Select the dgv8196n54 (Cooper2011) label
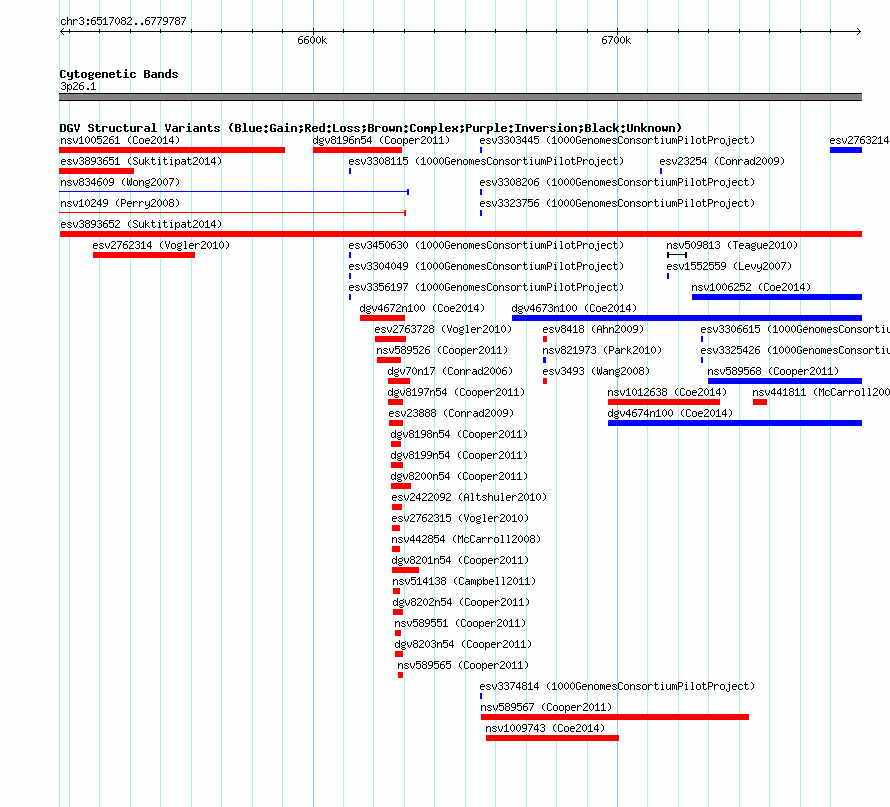 pos(381,140)
